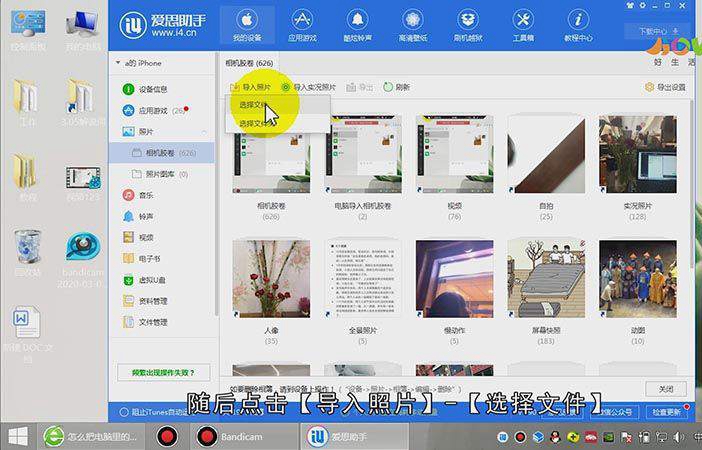Open the 导入照片 import dropdown

(x=251, y=87)
